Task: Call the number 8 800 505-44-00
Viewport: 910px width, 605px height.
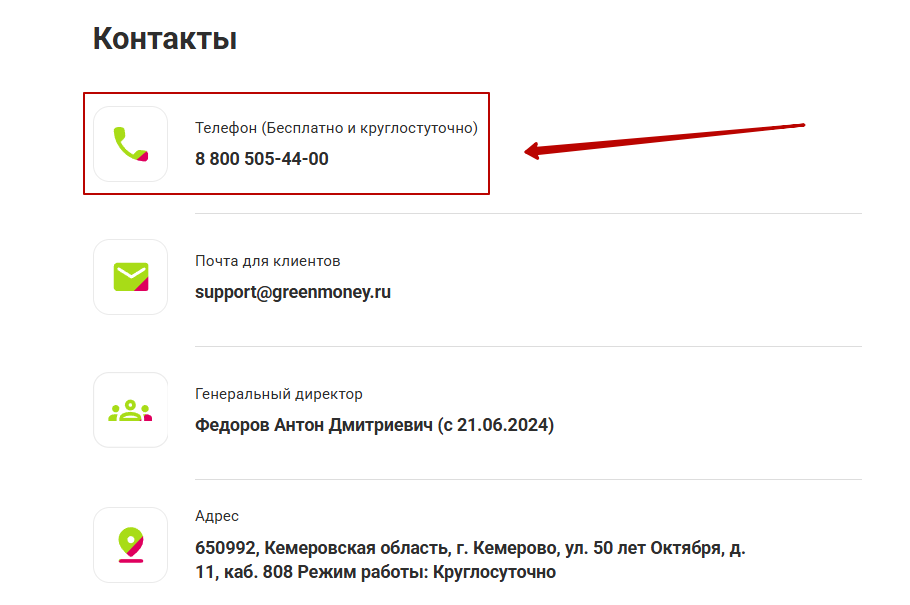Action: pos(262,159)
